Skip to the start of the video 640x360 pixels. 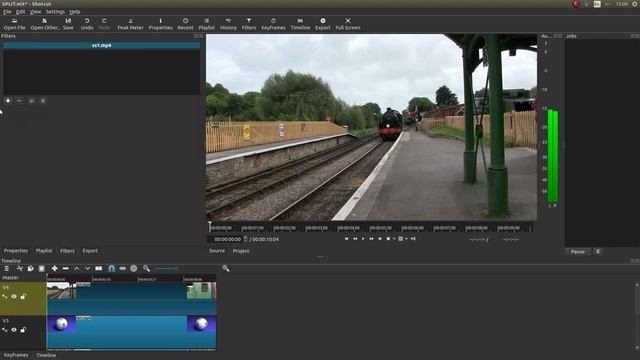347,239
